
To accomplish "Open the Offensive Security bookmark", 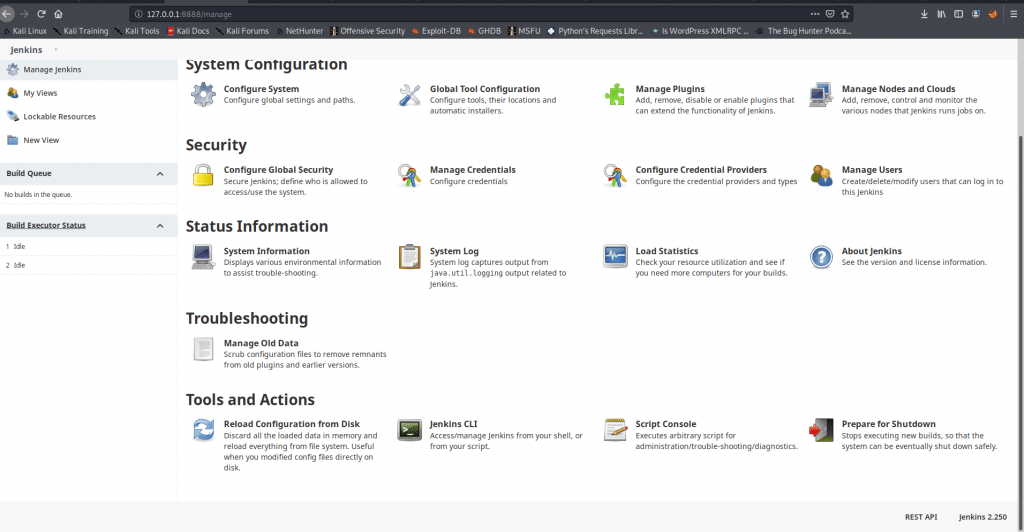I will 368,31.
